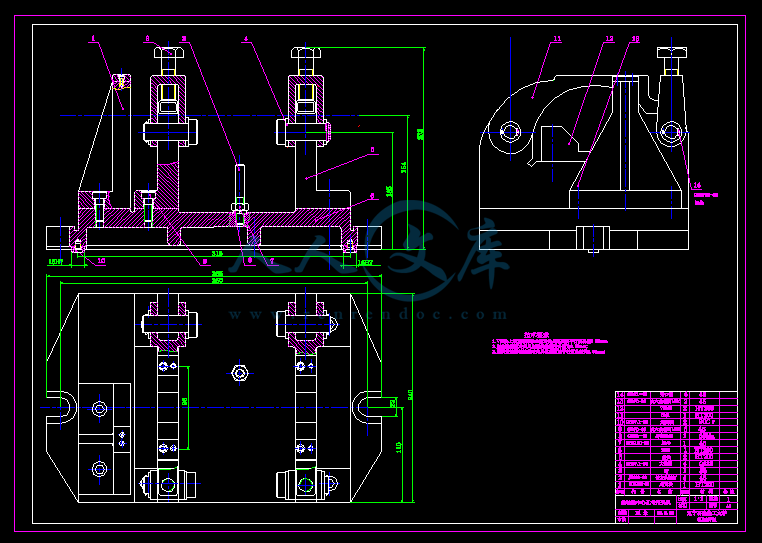Select the bottom-left clamp in top view
The width and height of the screenshot is (762, 543).
click(165, 486)
